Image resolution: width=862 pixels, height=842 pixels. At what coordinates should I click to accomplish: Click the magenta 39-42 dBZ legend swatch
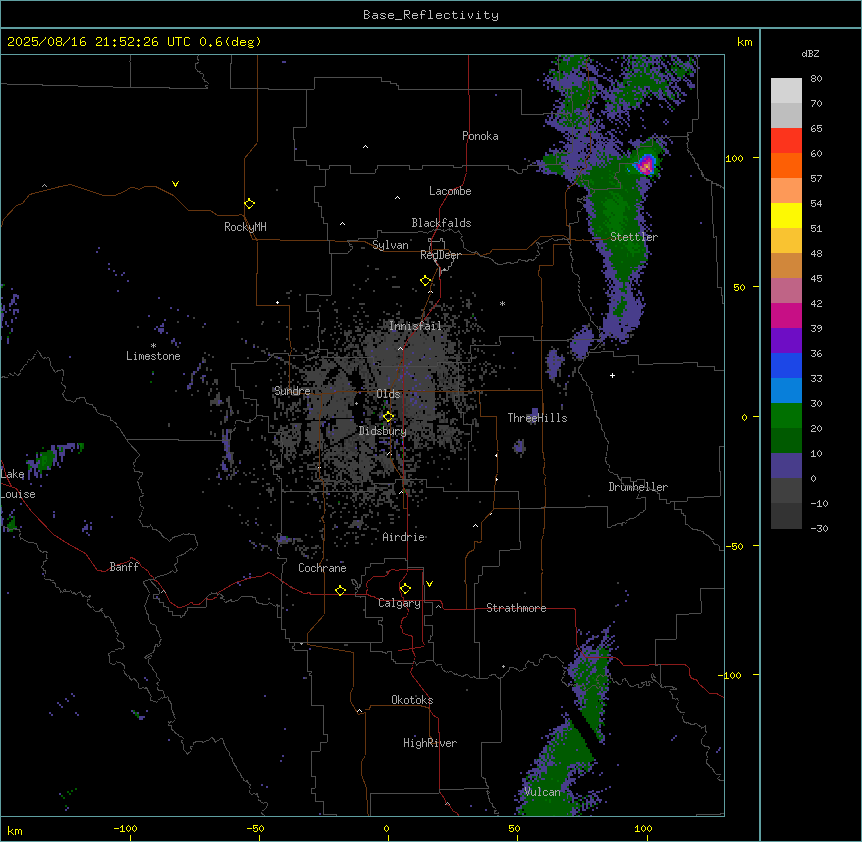786,315
